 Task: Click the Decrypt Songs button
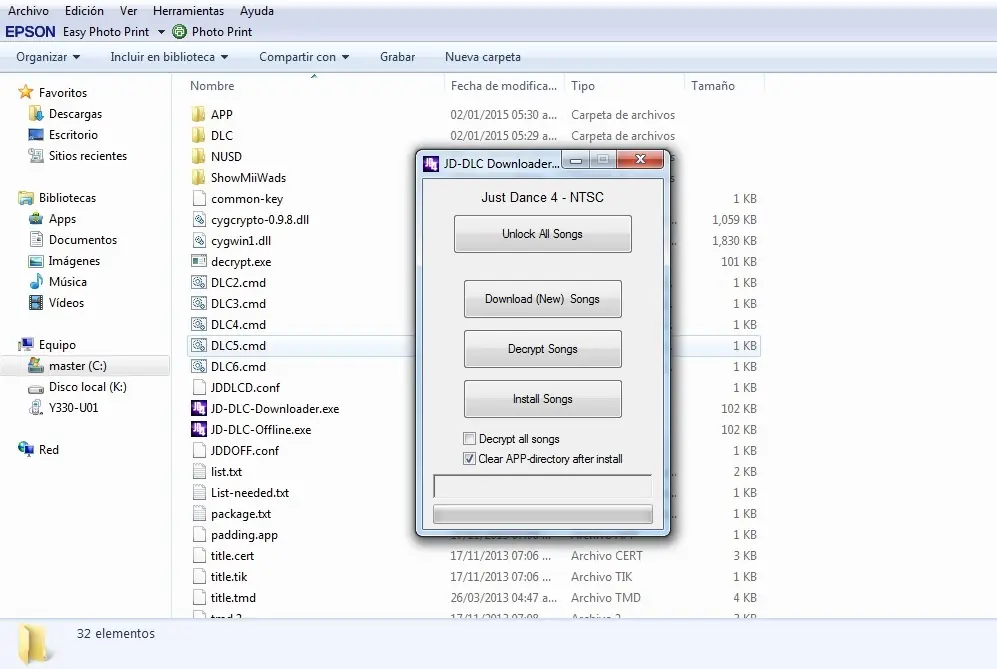pos(542,348)
